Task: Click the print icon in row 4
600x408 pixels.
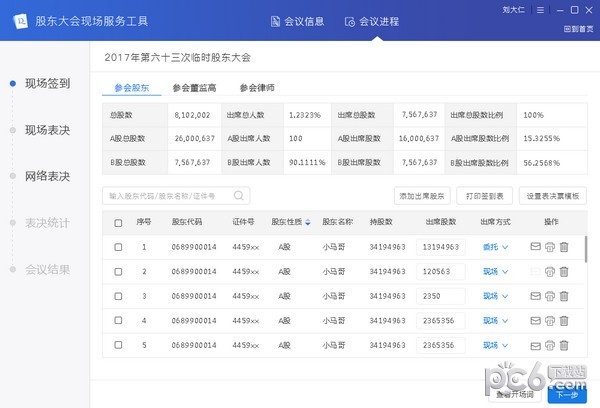Action: [x=550, y=321]
